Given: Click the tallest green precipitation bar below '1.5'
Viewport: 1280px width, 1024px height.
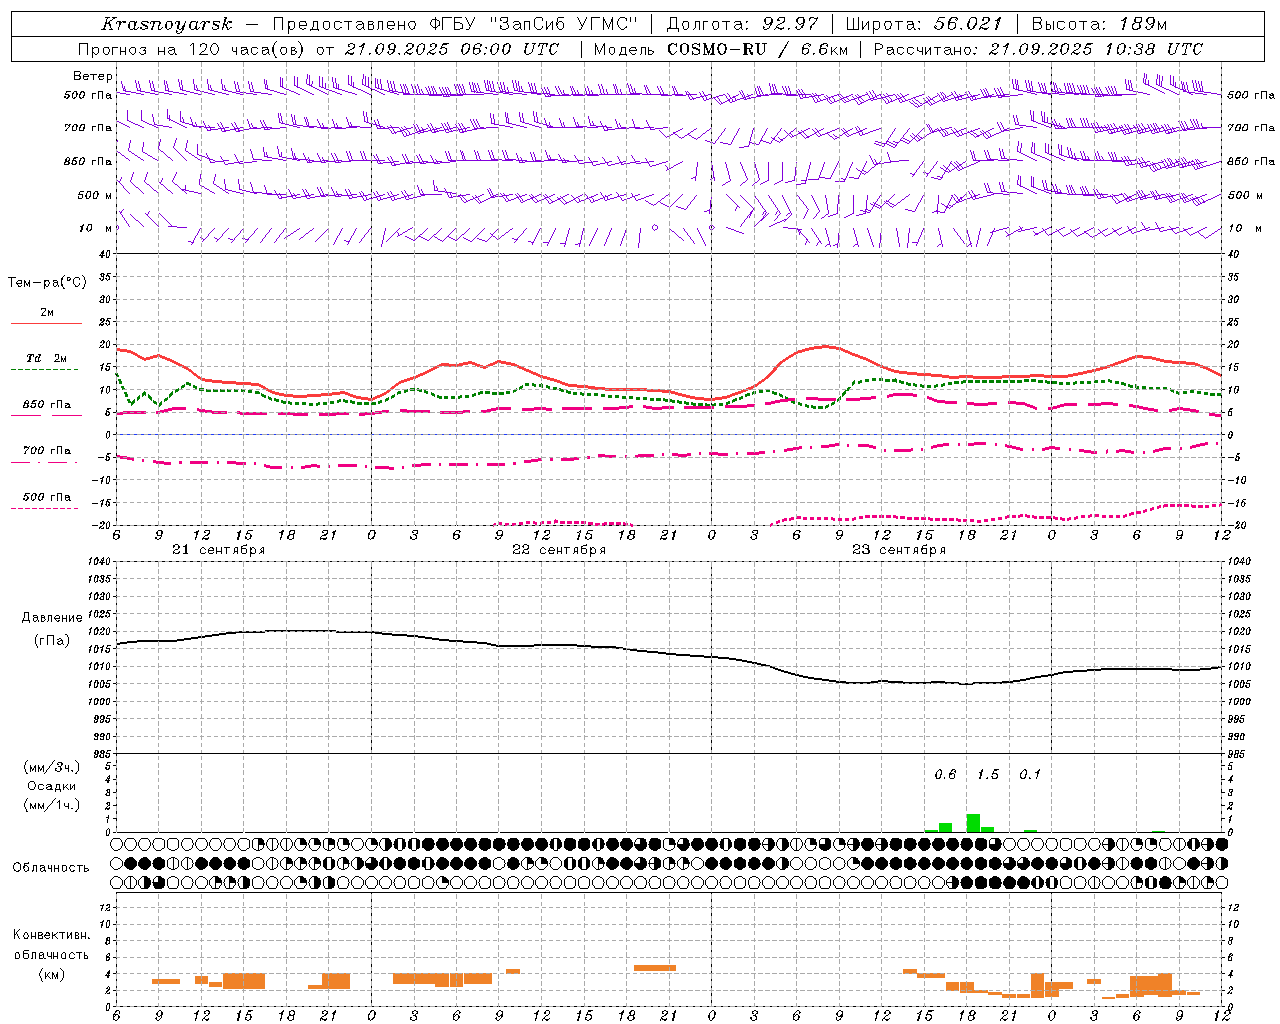Looking at the screenshot, I should (973, 823).
